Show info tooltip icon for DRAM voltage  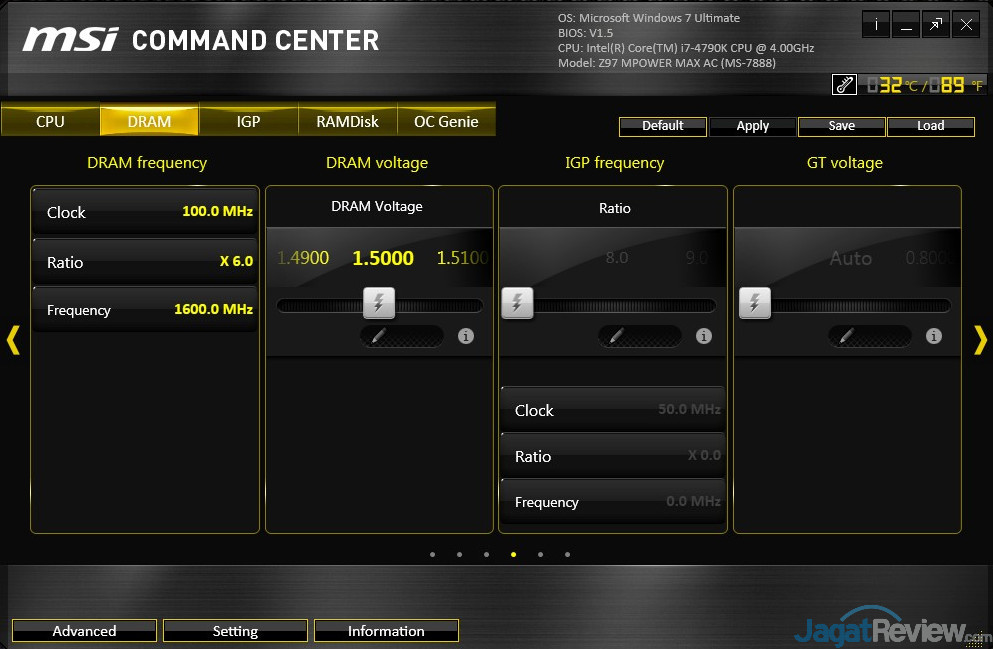[x=465, y=336]
